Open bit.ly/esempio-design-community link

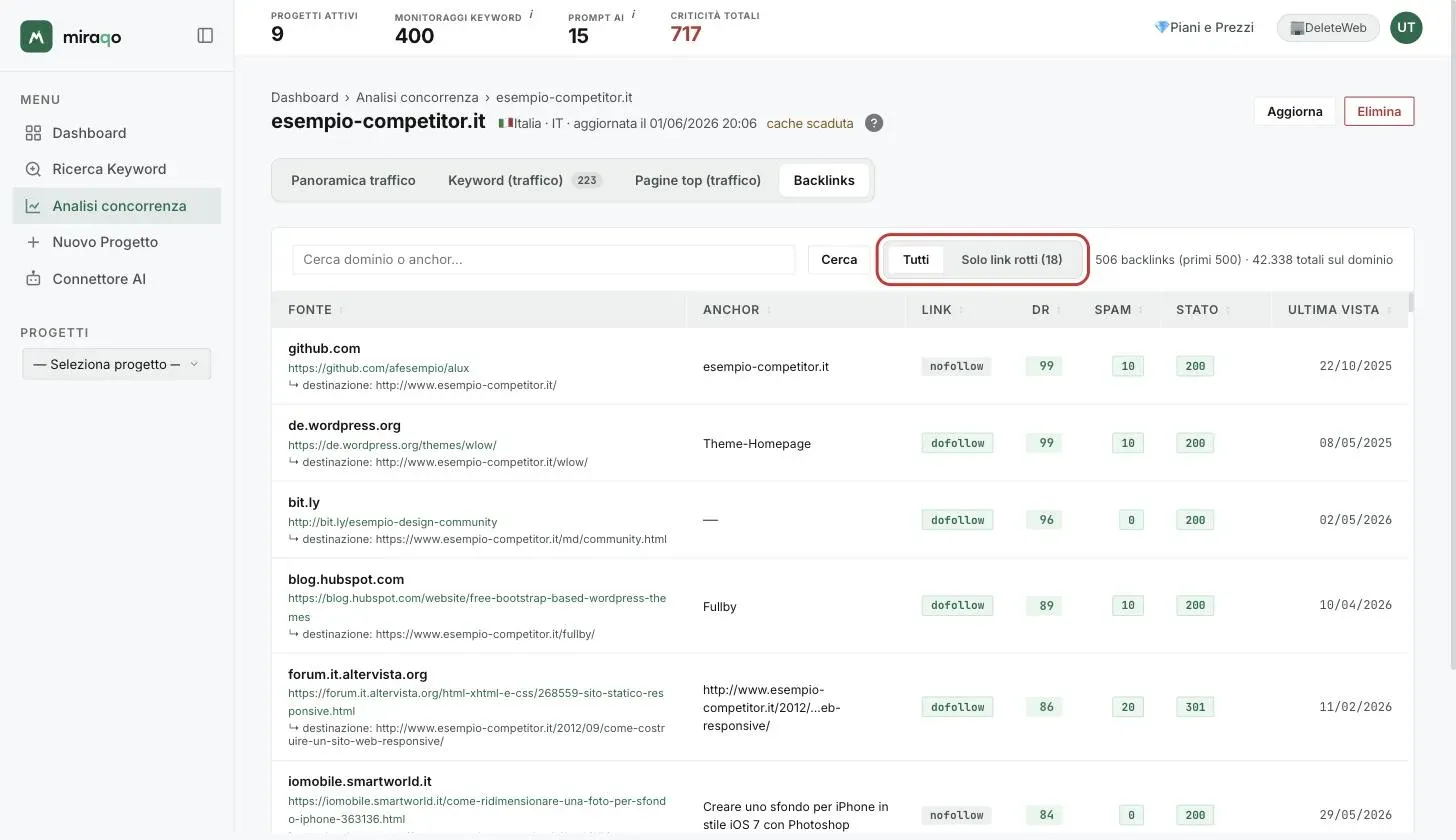(x=392, y=522)
